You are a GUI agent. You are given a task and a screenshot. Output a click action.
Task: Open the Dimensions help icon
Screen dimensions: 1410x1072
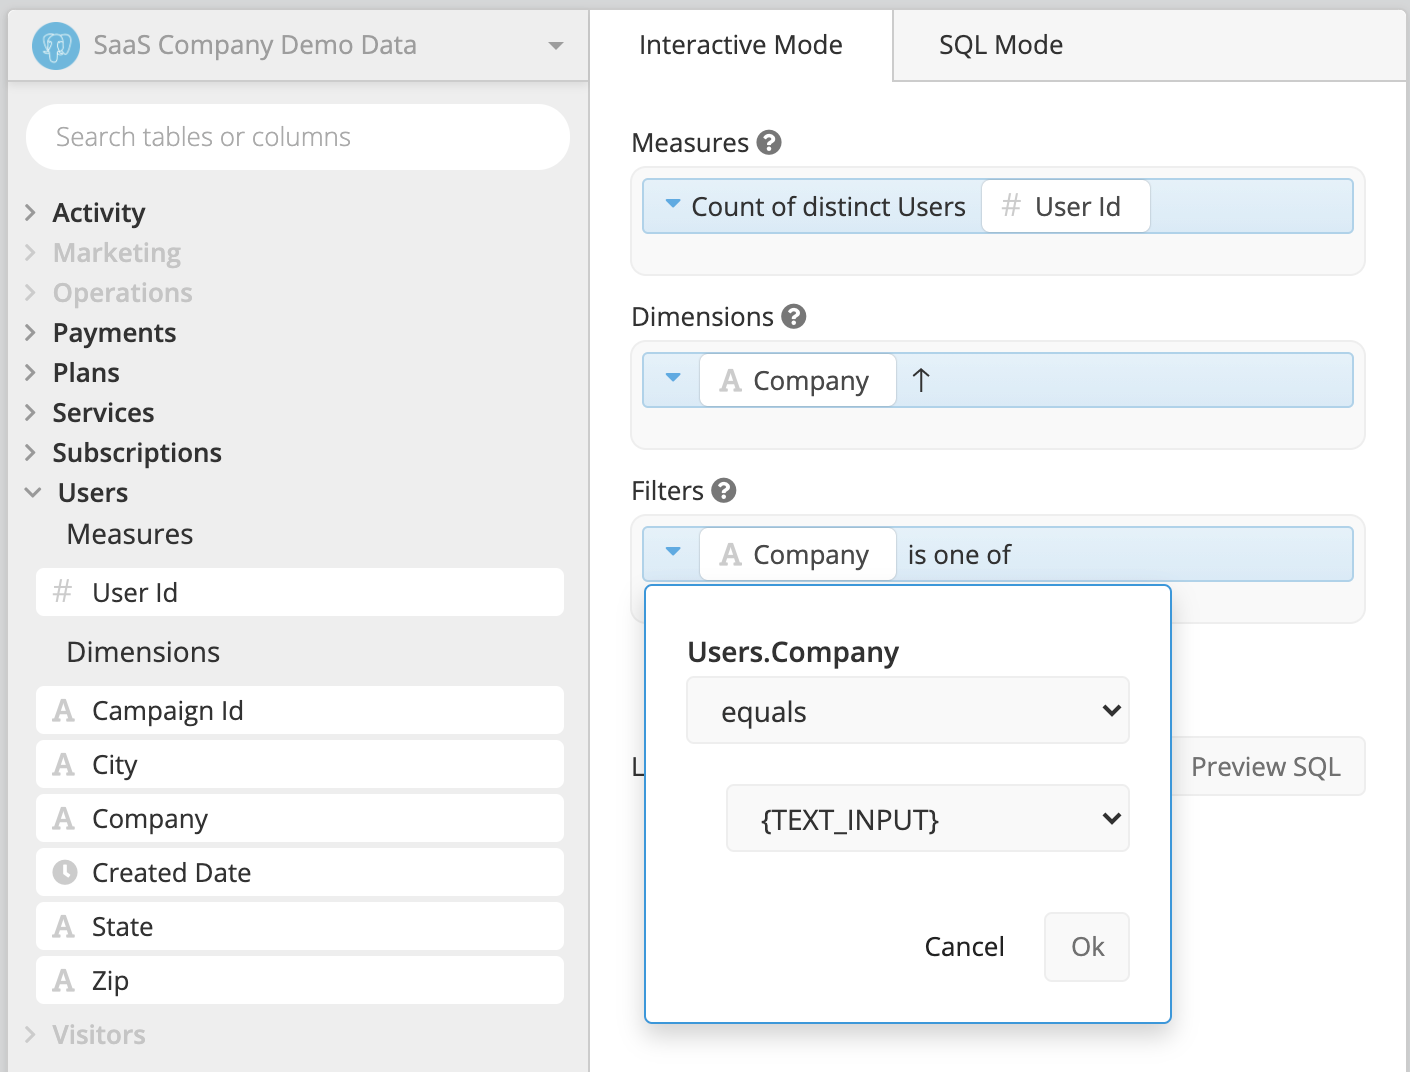click(794, 316)
